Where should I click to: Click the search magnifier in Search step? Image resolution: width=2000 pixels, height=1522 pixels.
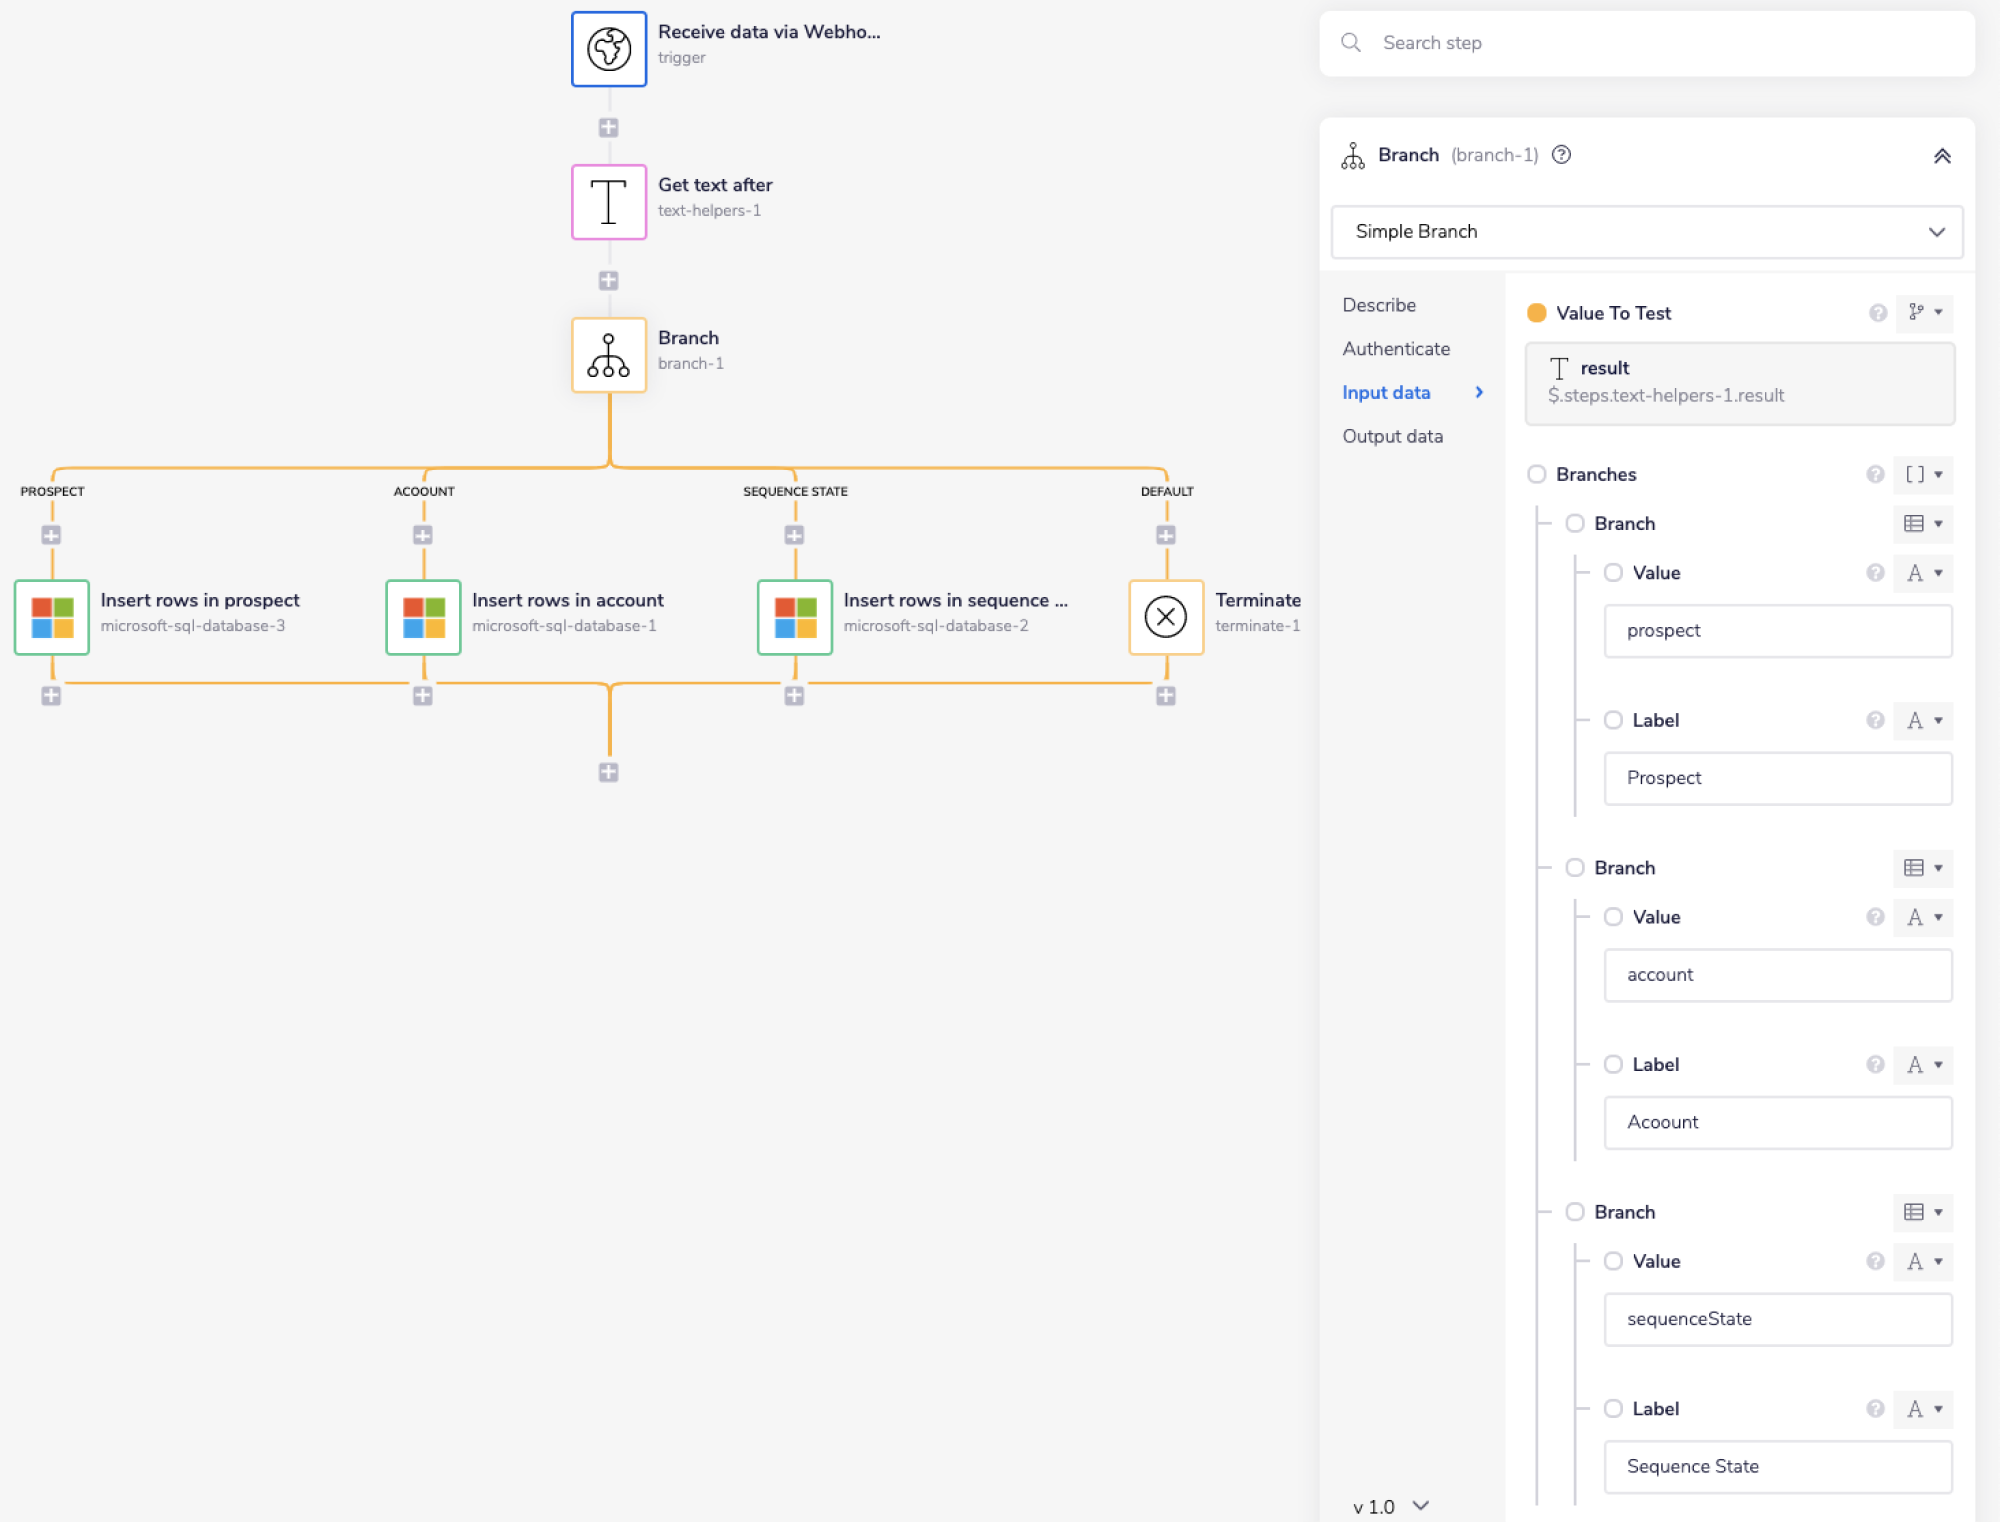1351,43
